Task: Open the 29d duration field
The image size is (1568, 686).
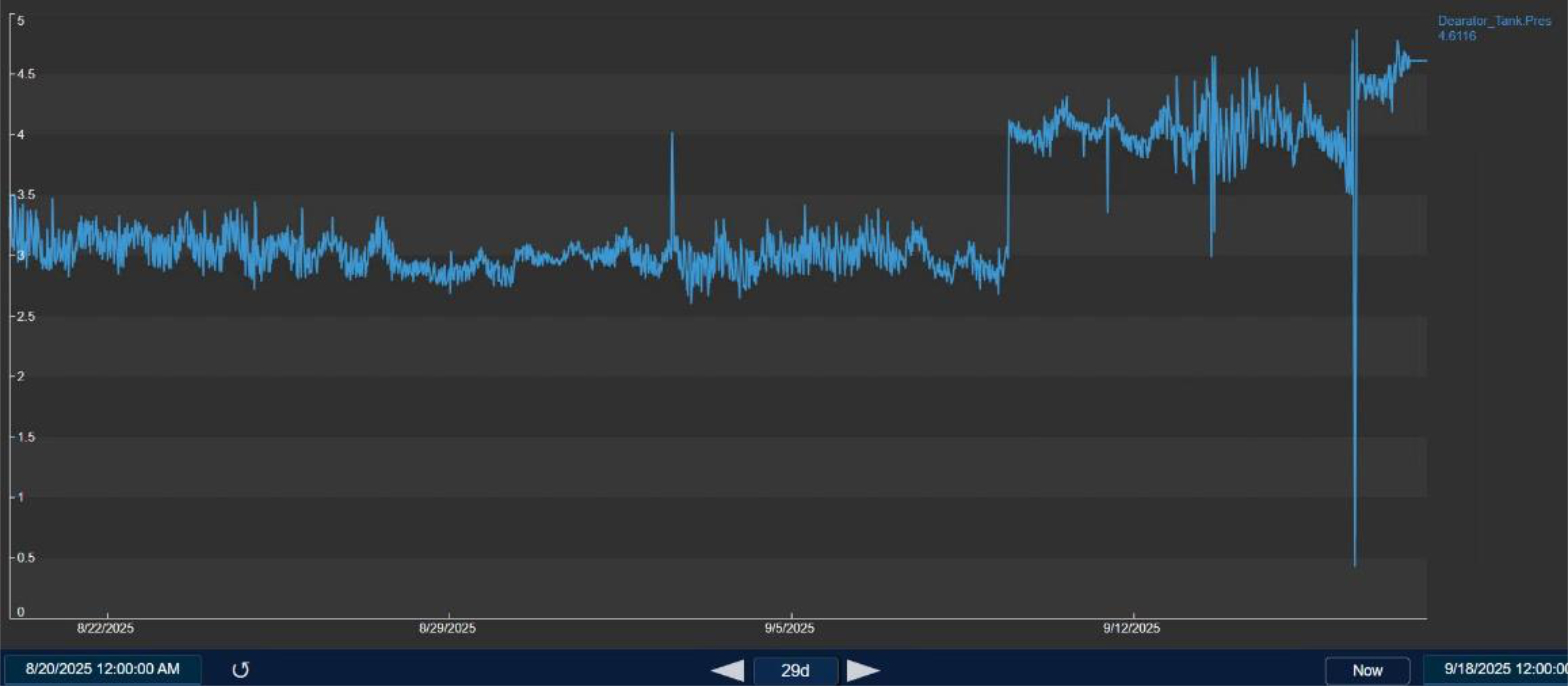Action: [x=795, y=670]
